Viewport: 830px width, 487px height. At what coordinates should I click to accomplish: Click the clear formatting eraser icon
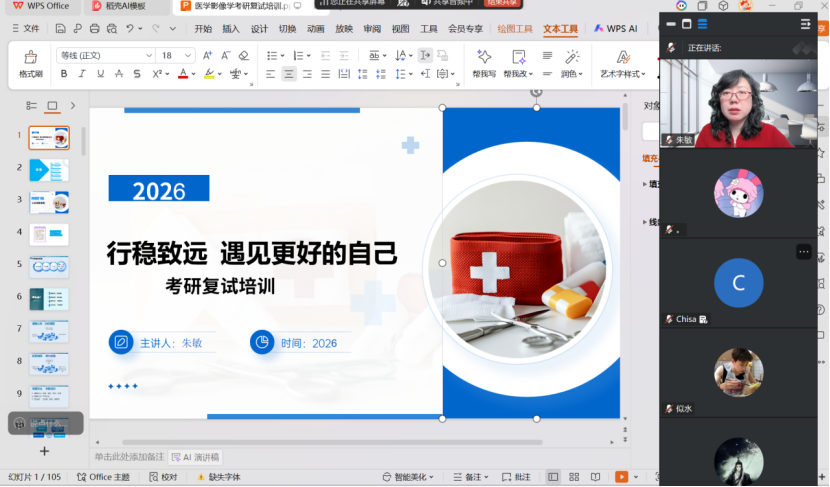tap(244, 55)
